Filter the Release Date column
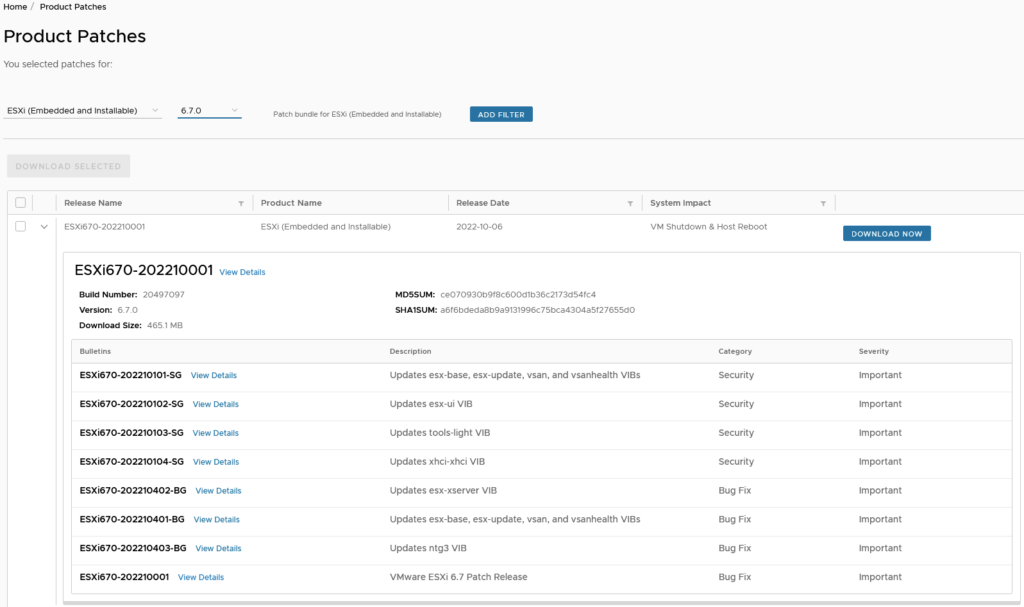This screenshot has height=607, width=1024. [630, 204]
